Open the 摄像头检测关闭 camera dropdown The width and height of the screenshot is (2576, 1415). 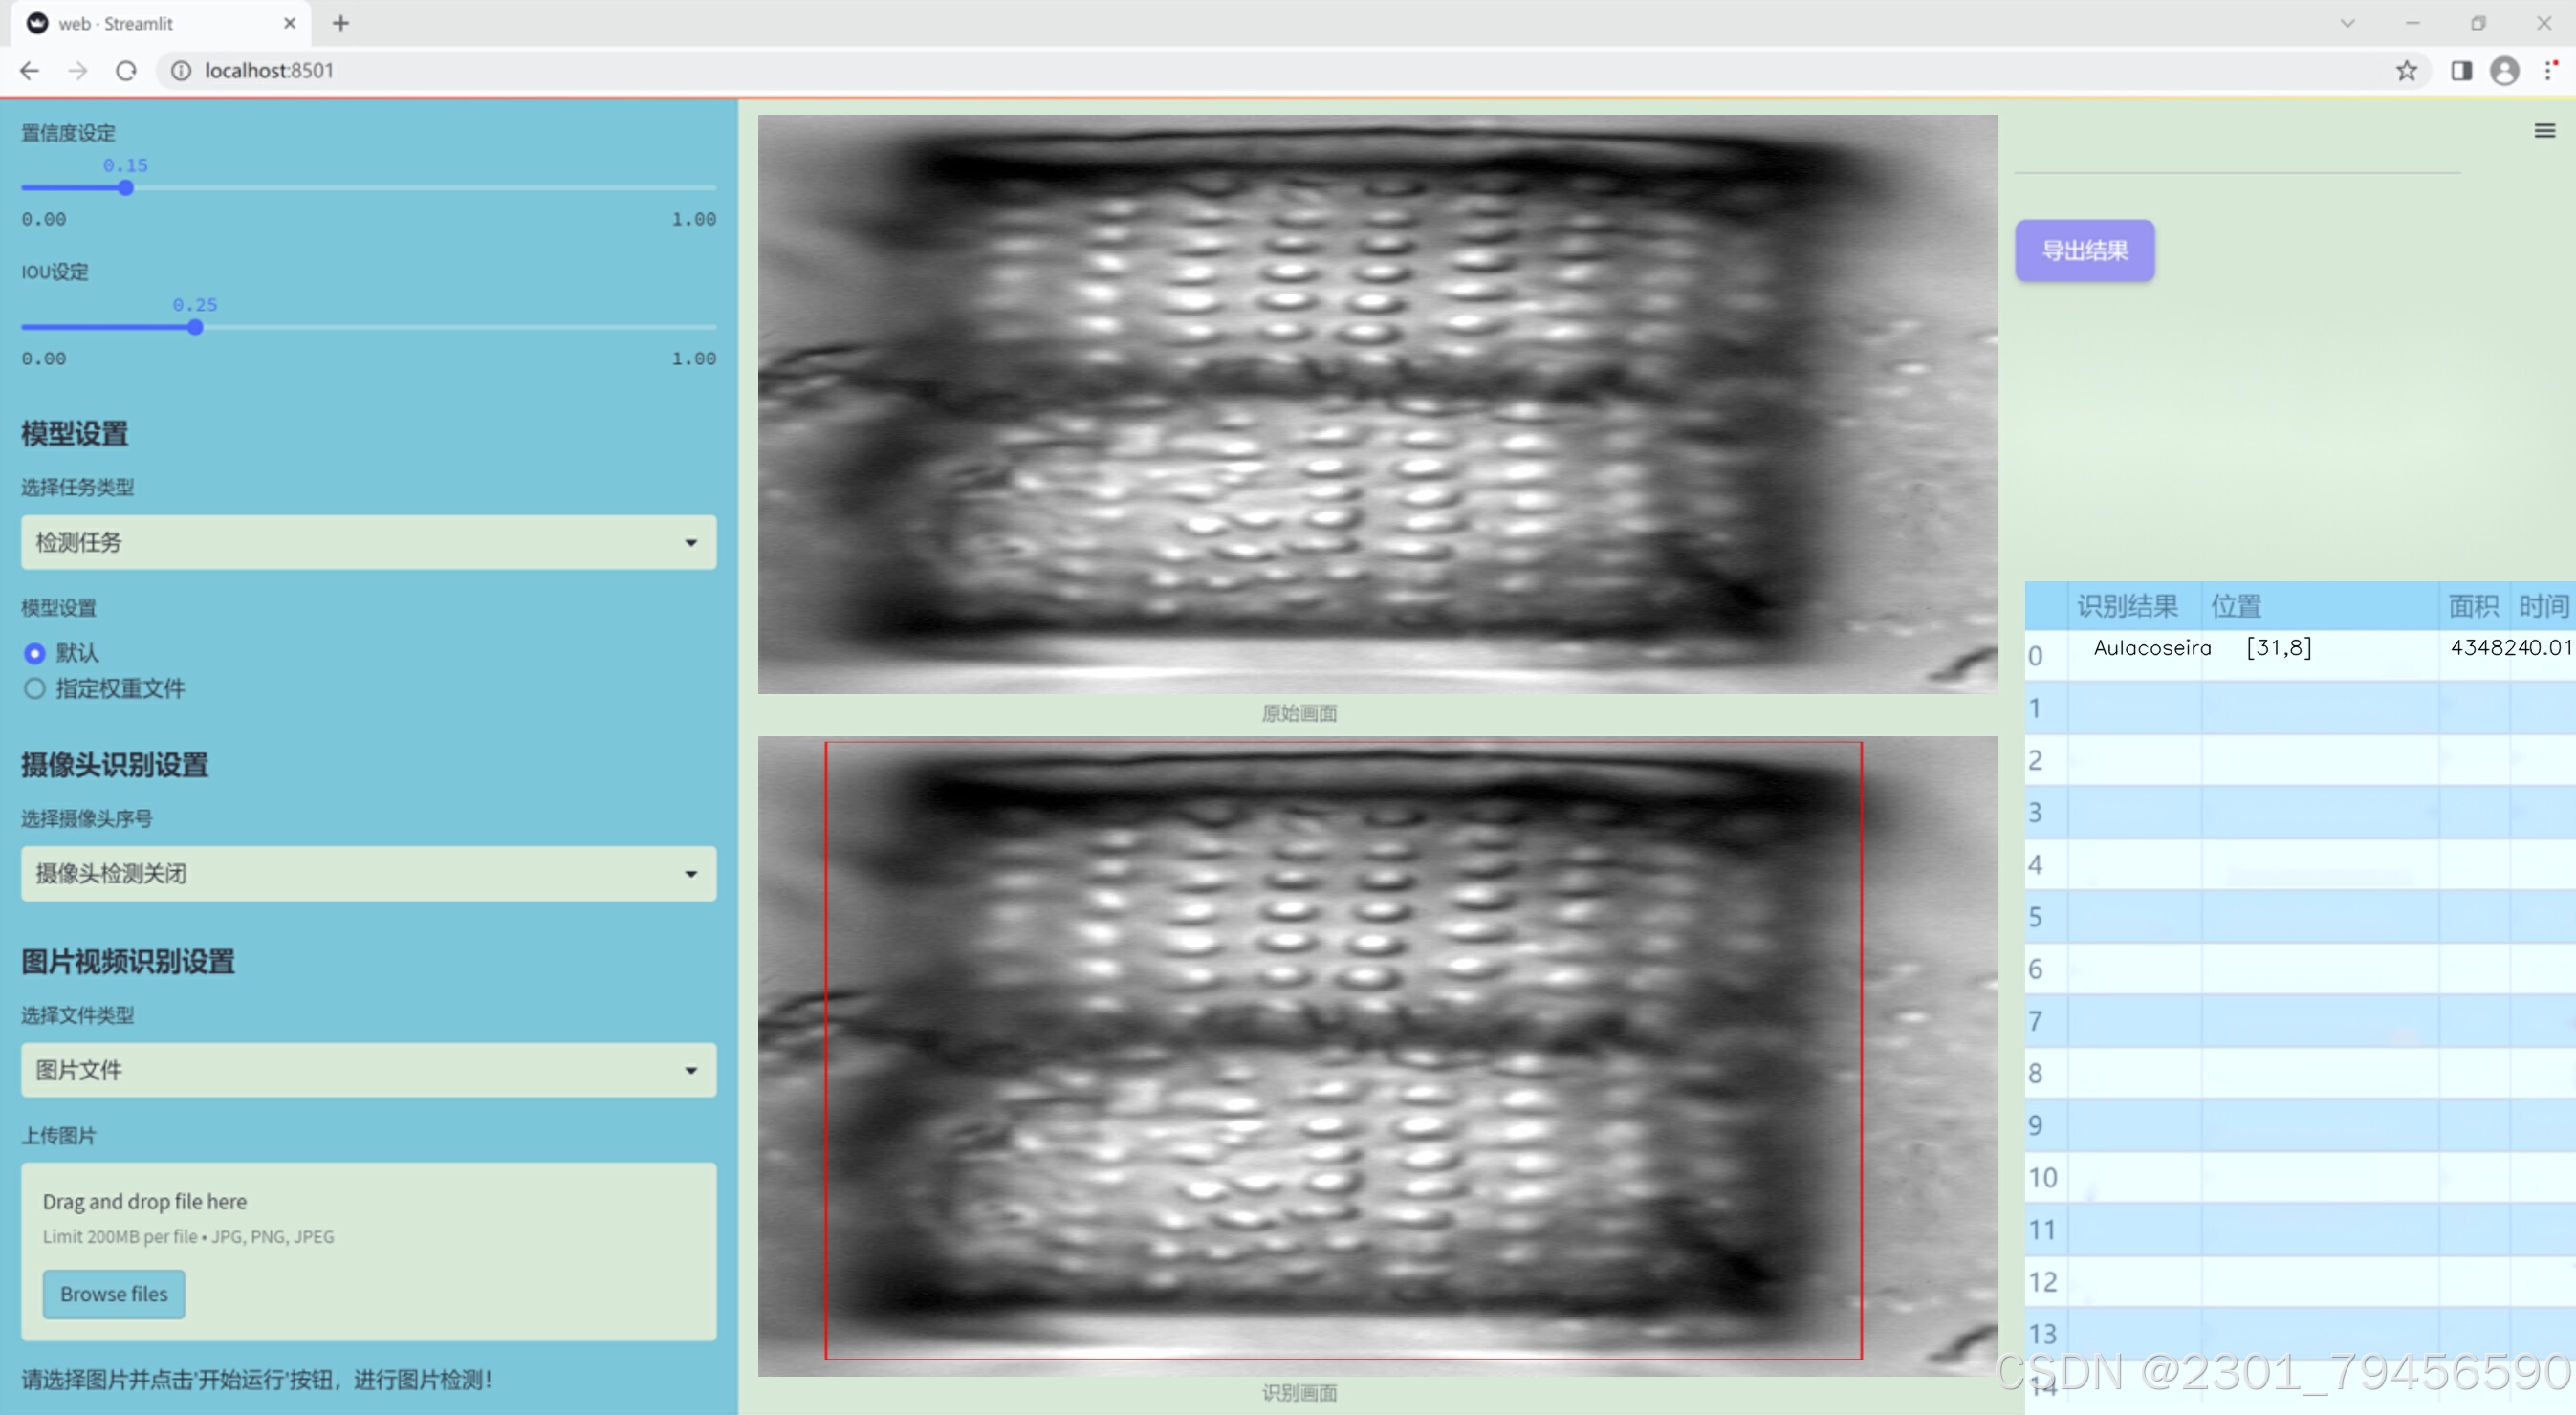[368, 873]
